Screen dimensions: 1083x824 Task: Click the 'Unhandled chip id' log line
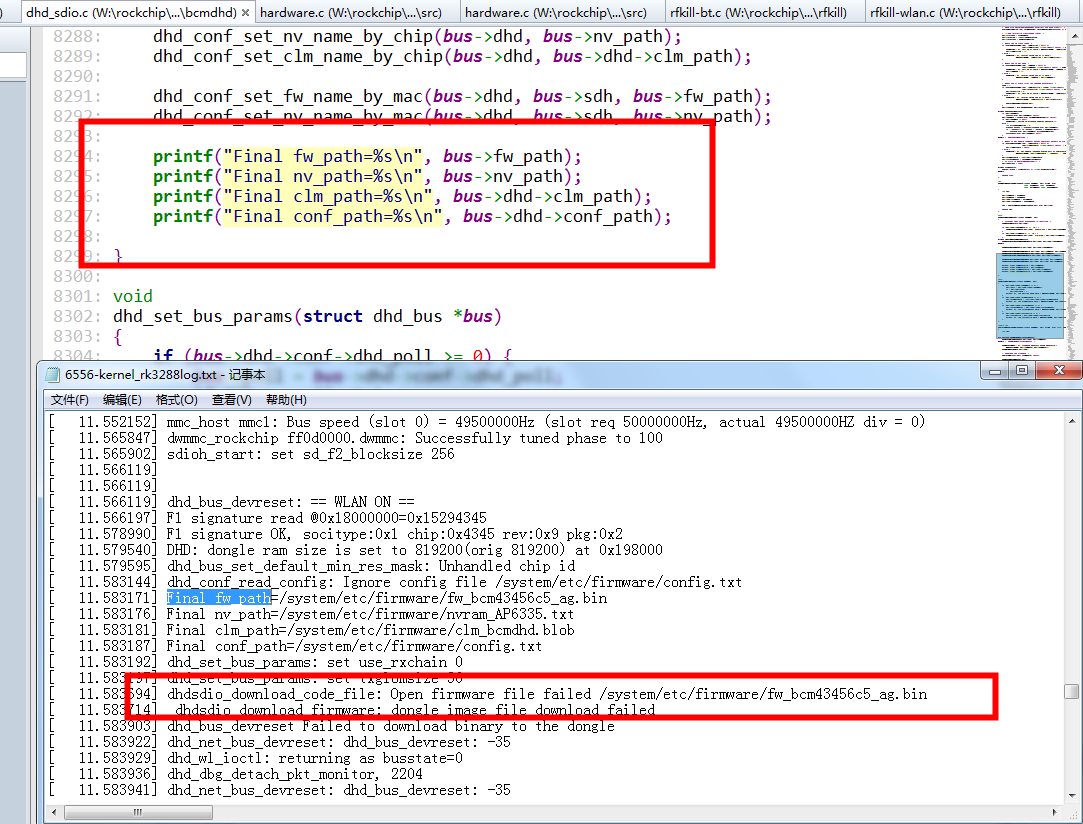pos(371,566)
